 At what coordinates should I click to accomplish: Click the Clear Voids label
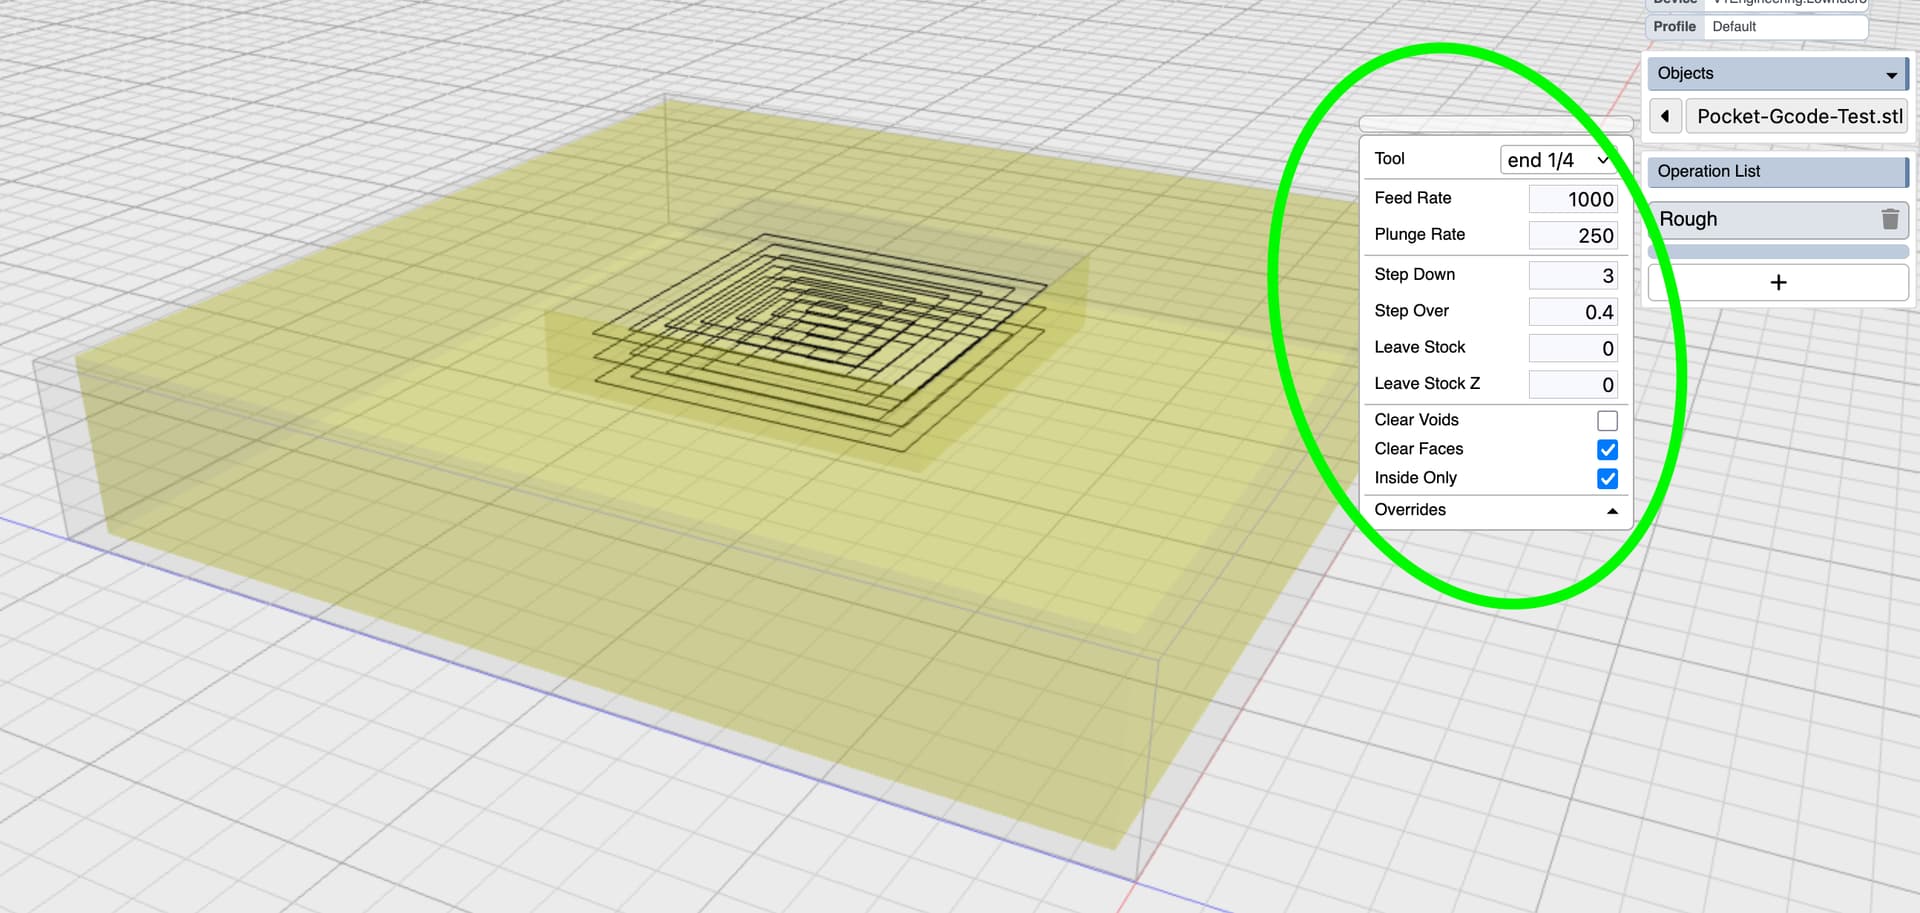tap(1416, 420)
